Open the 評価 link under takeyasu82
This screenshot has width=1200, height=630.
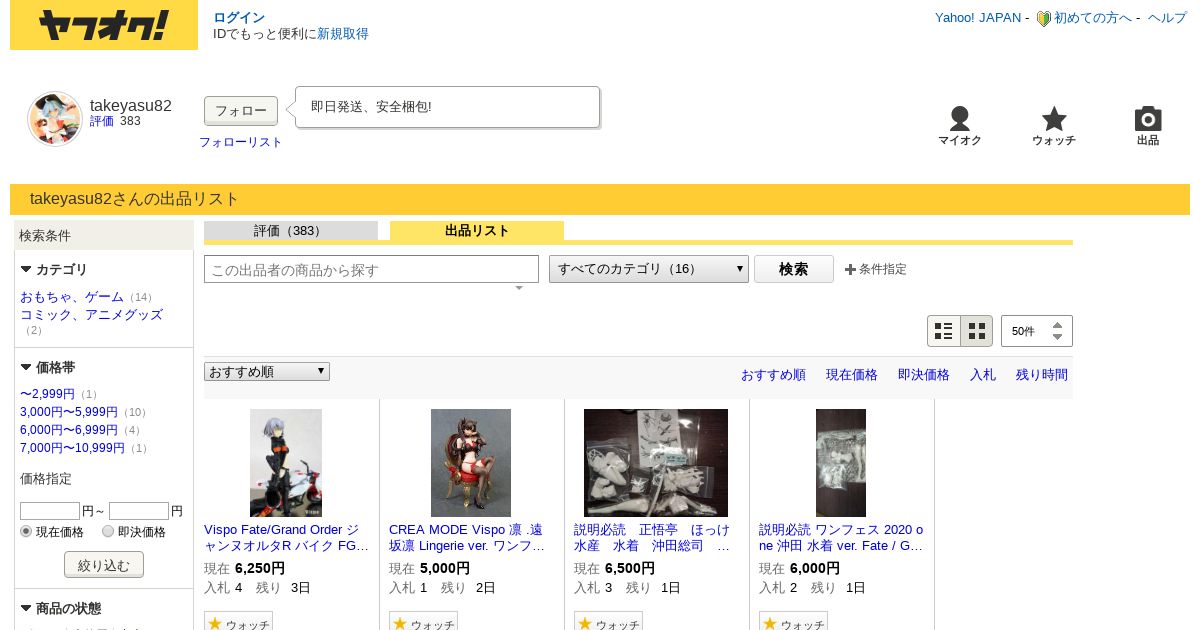click(102, 121)
